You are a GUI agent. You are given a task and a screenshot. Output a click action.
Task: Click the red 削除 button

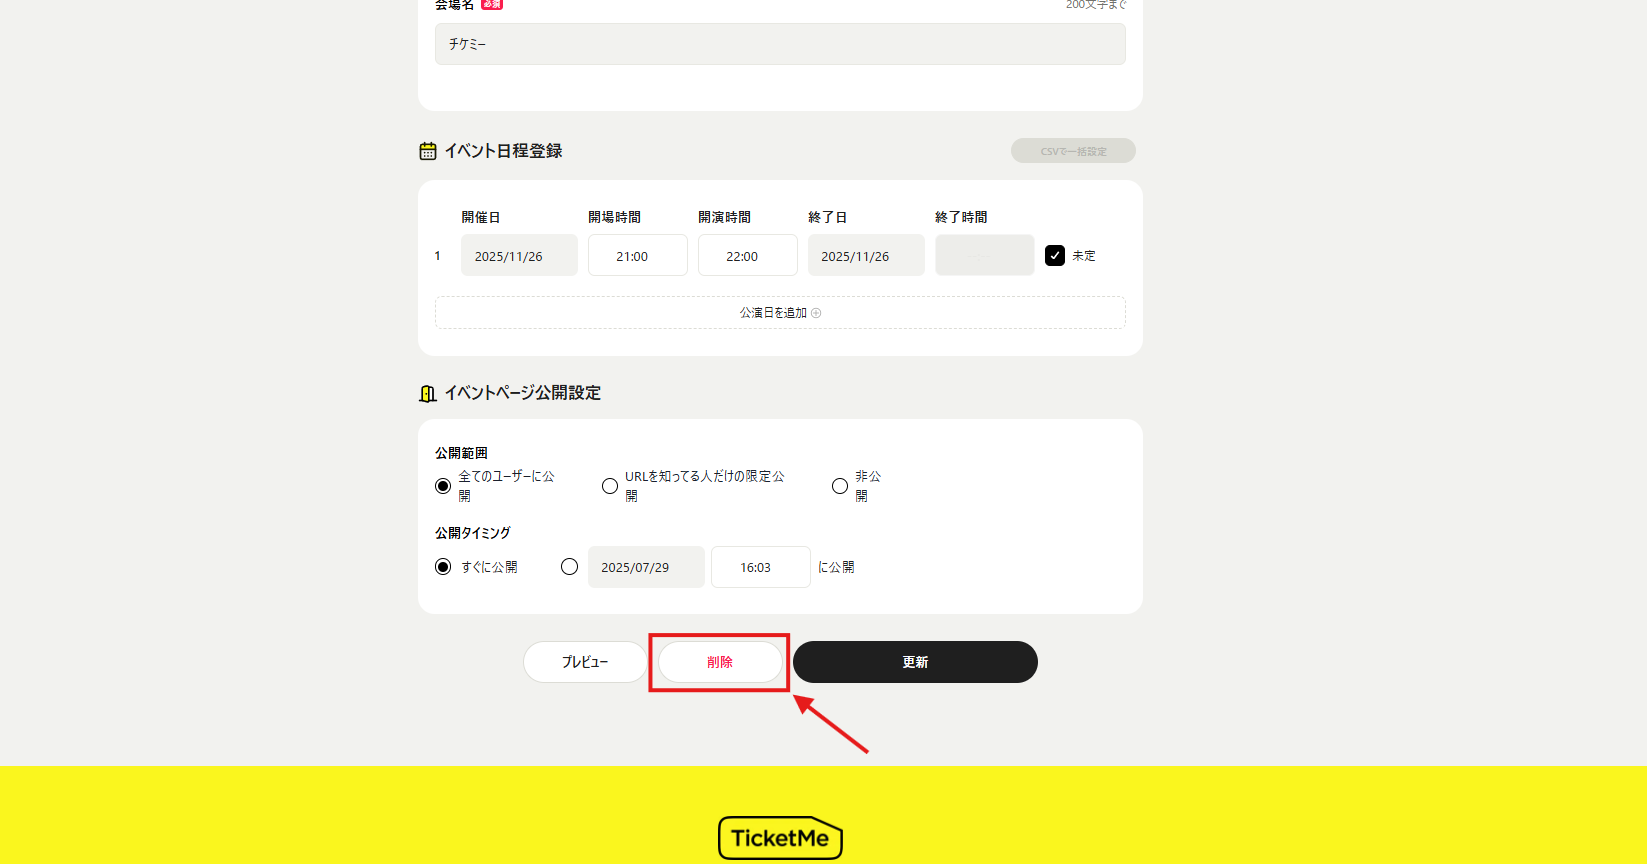(720, 662)
